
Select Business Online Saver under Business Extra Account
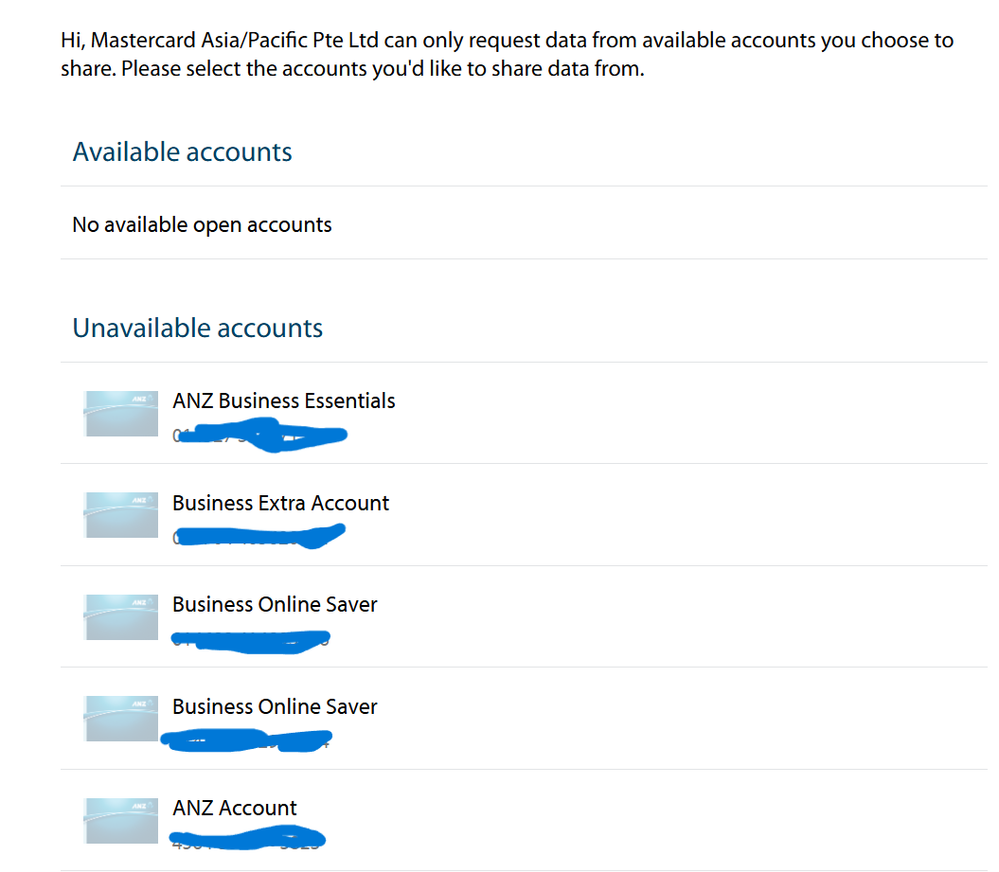click(275, 604)
